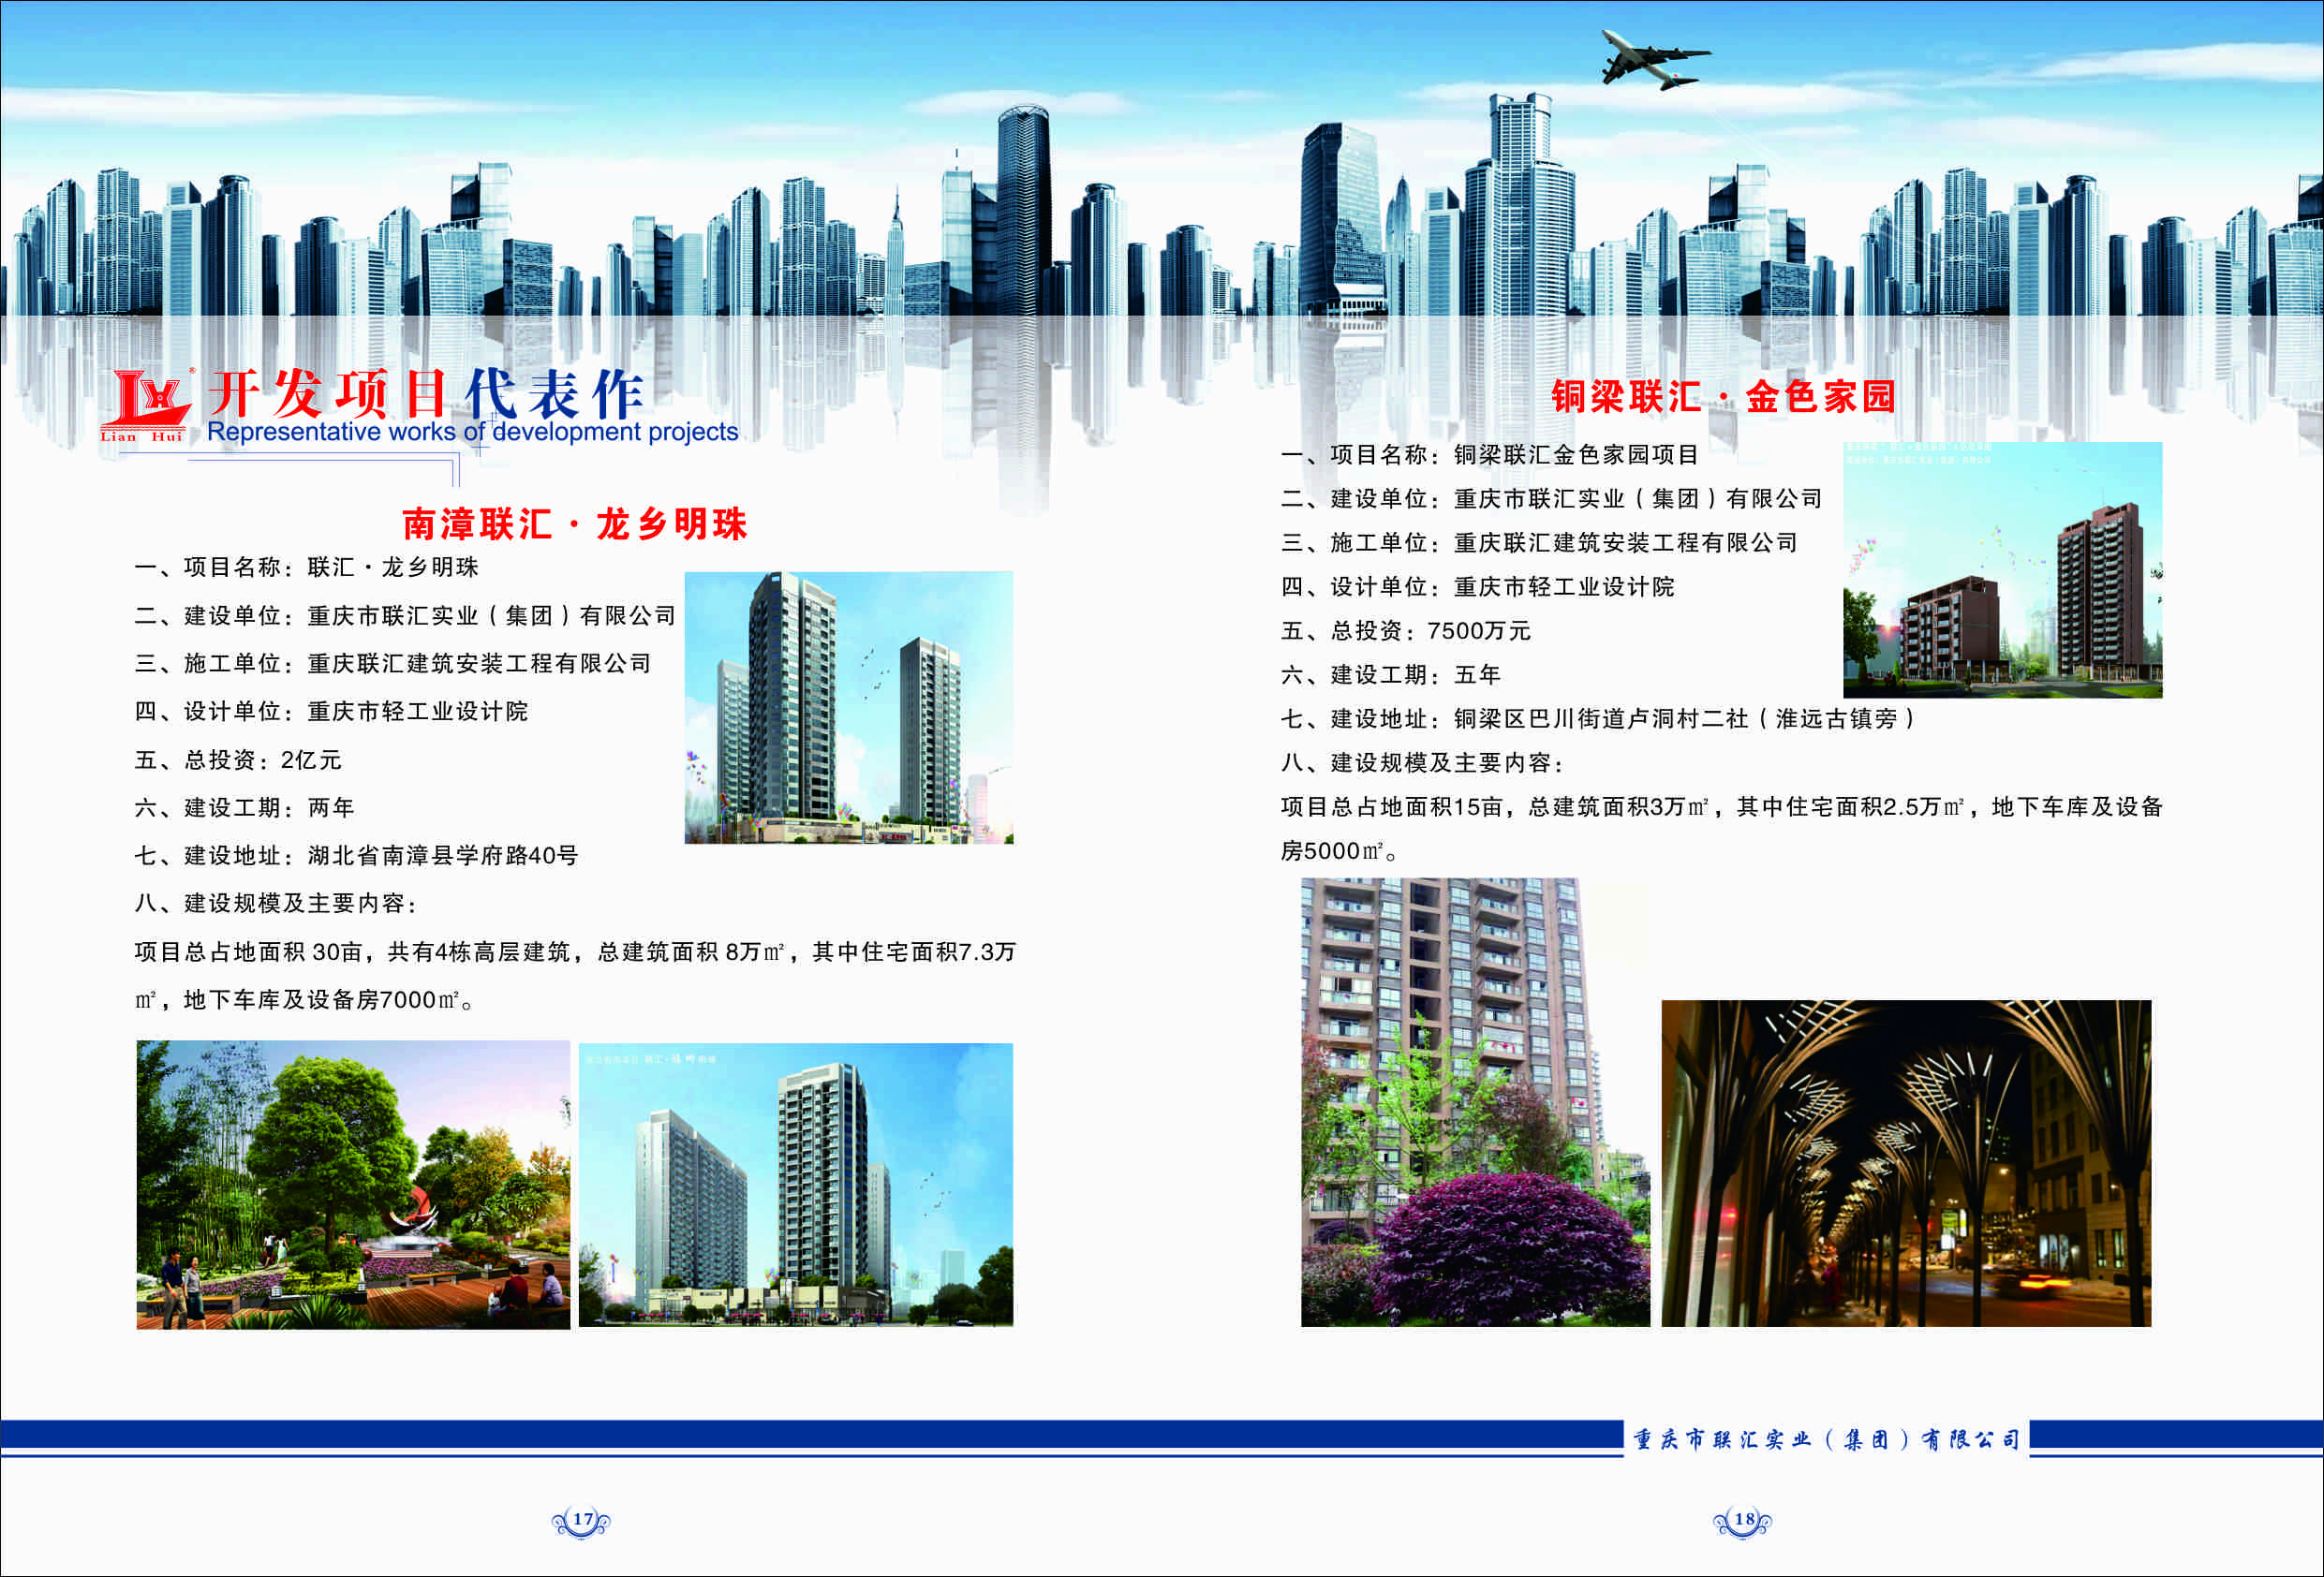Click the garden landscape rendering with tree
This screenshot has height=1577, width=2324.
tap(353, 1184)
